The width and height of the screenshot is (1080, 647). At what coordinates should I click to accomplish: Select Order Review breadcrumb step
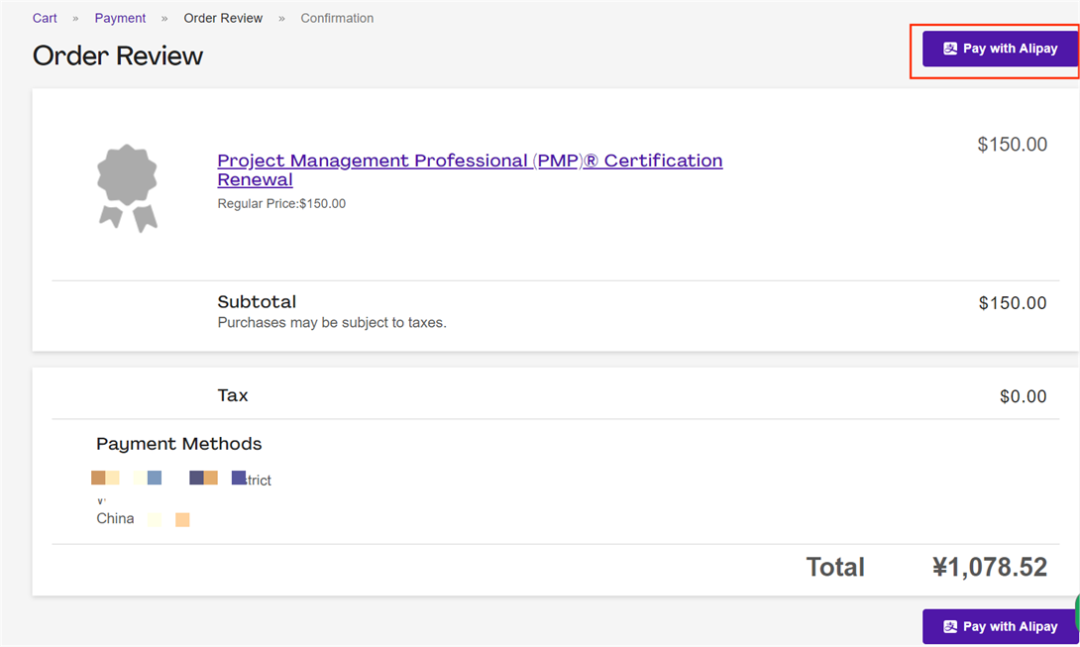click(222, 18)
